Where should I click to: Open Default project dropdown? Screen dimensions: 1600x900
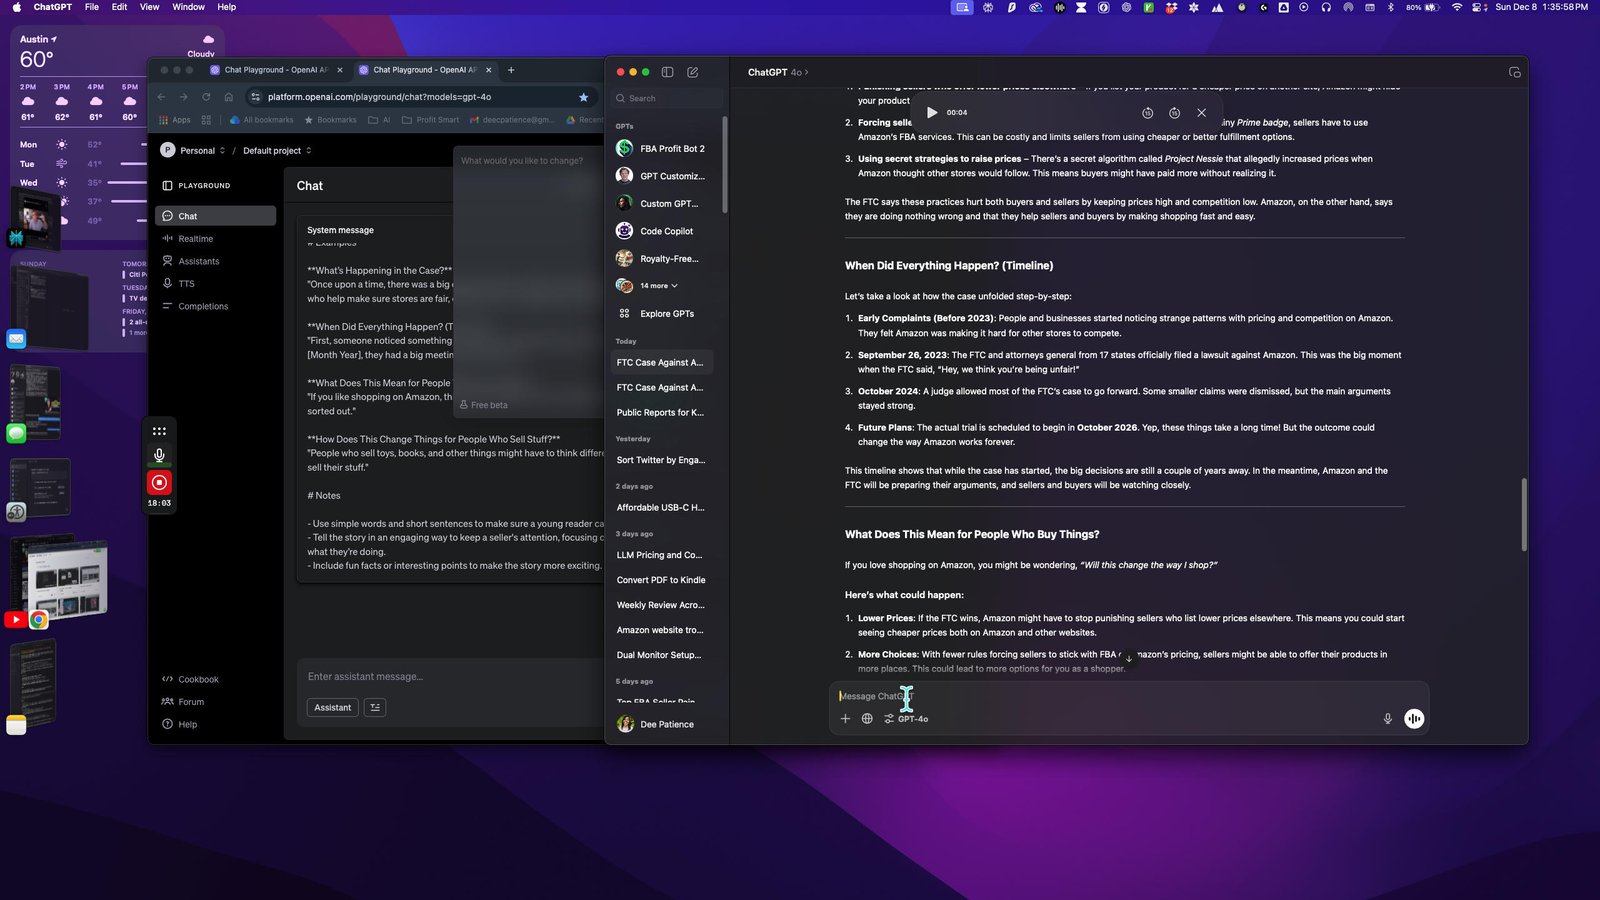point(277,151)
